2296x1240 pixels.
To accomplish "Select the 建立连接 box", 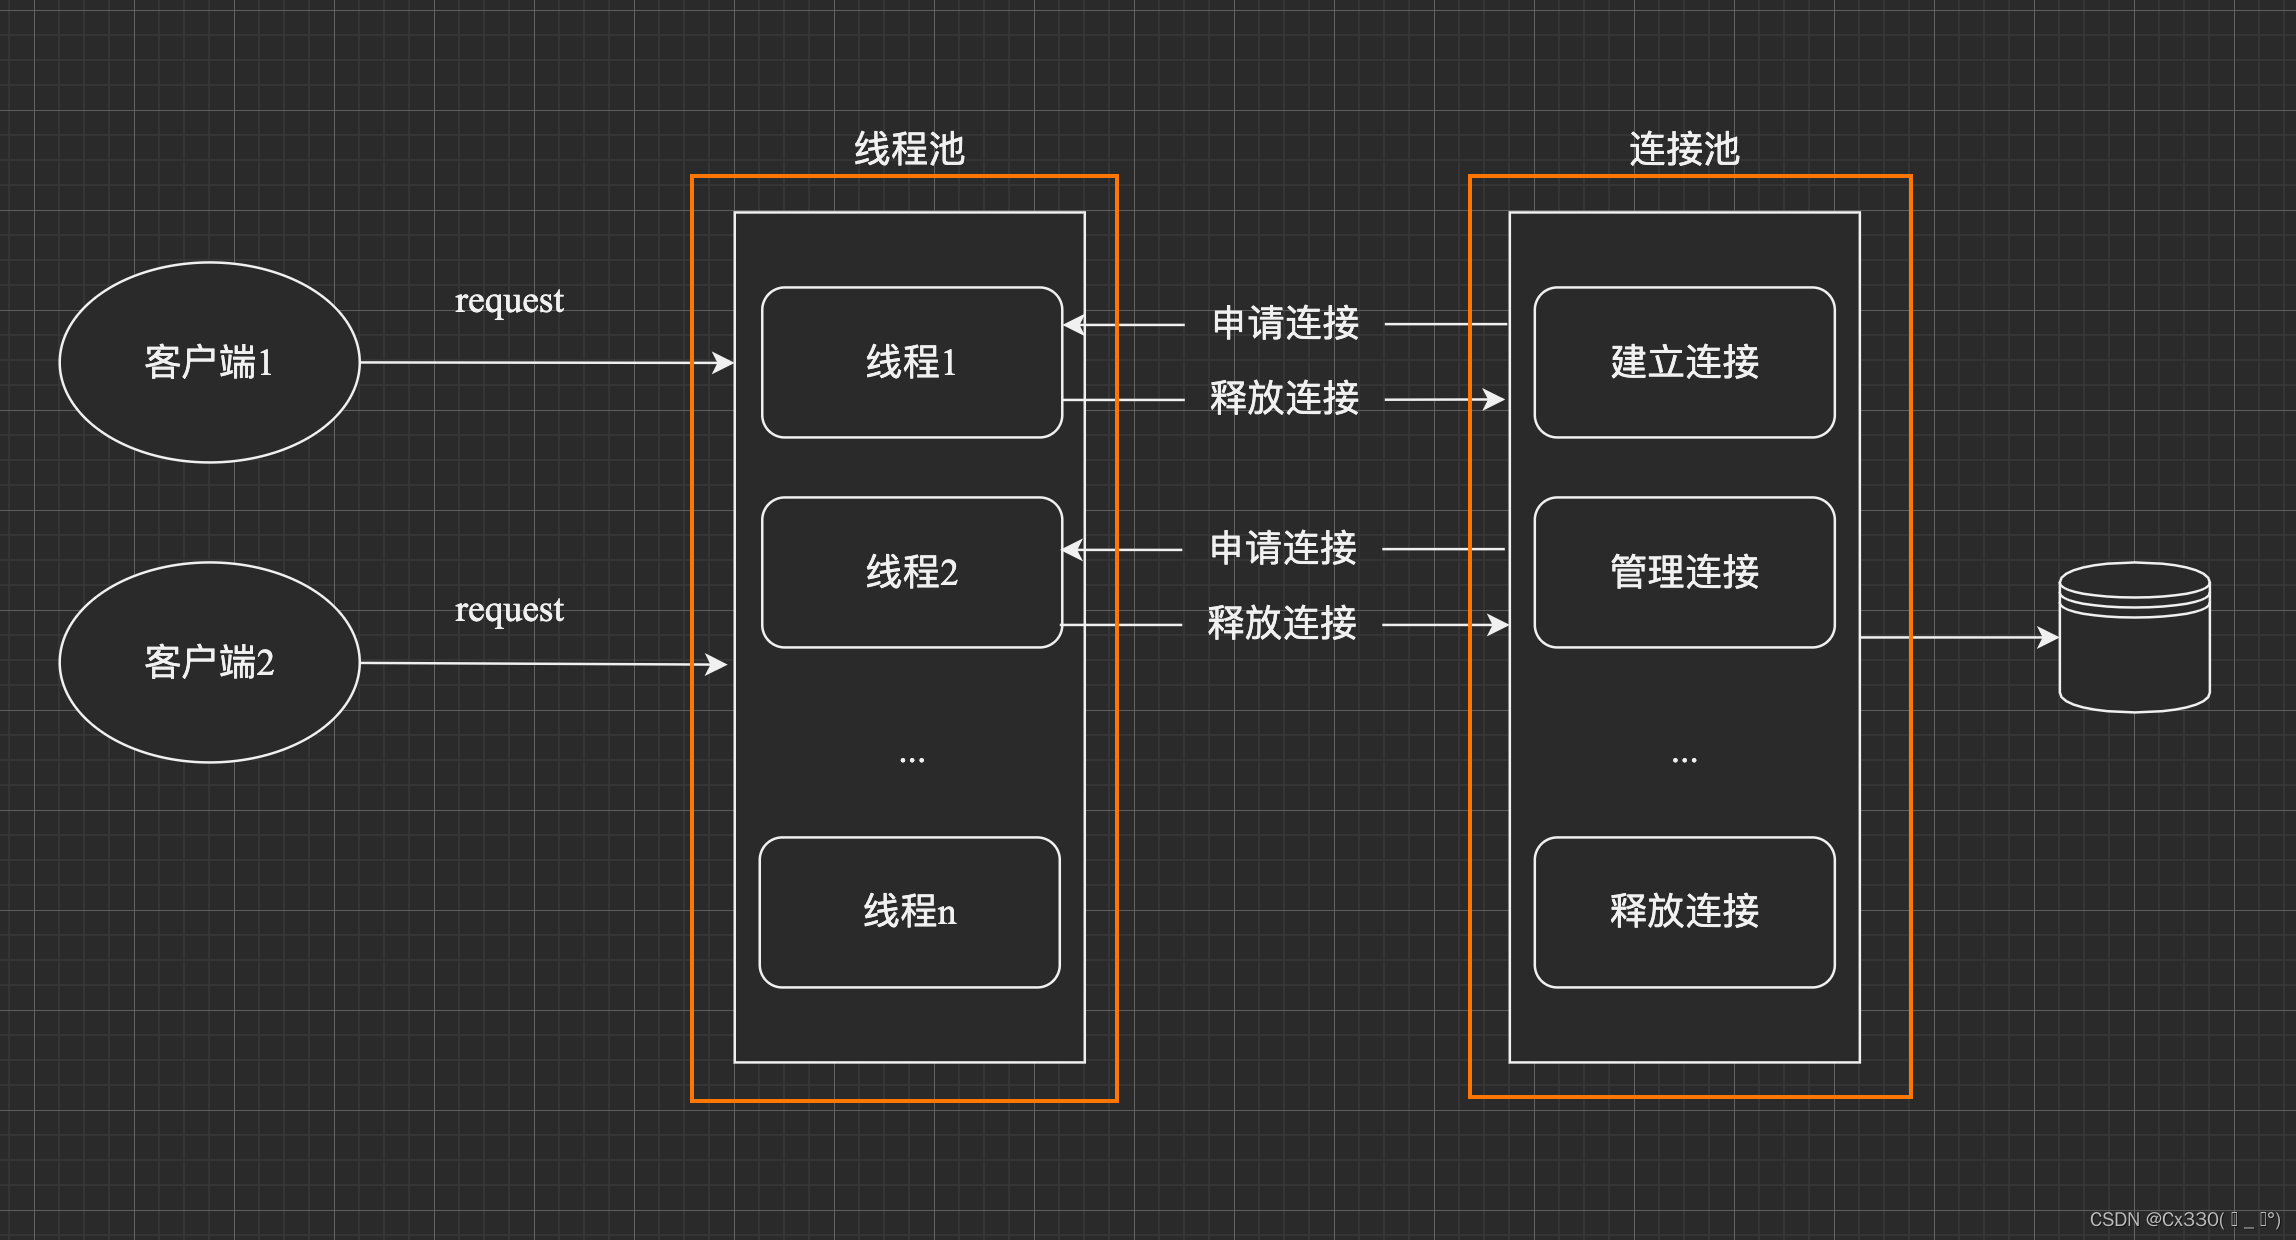I will (1684, 362).
